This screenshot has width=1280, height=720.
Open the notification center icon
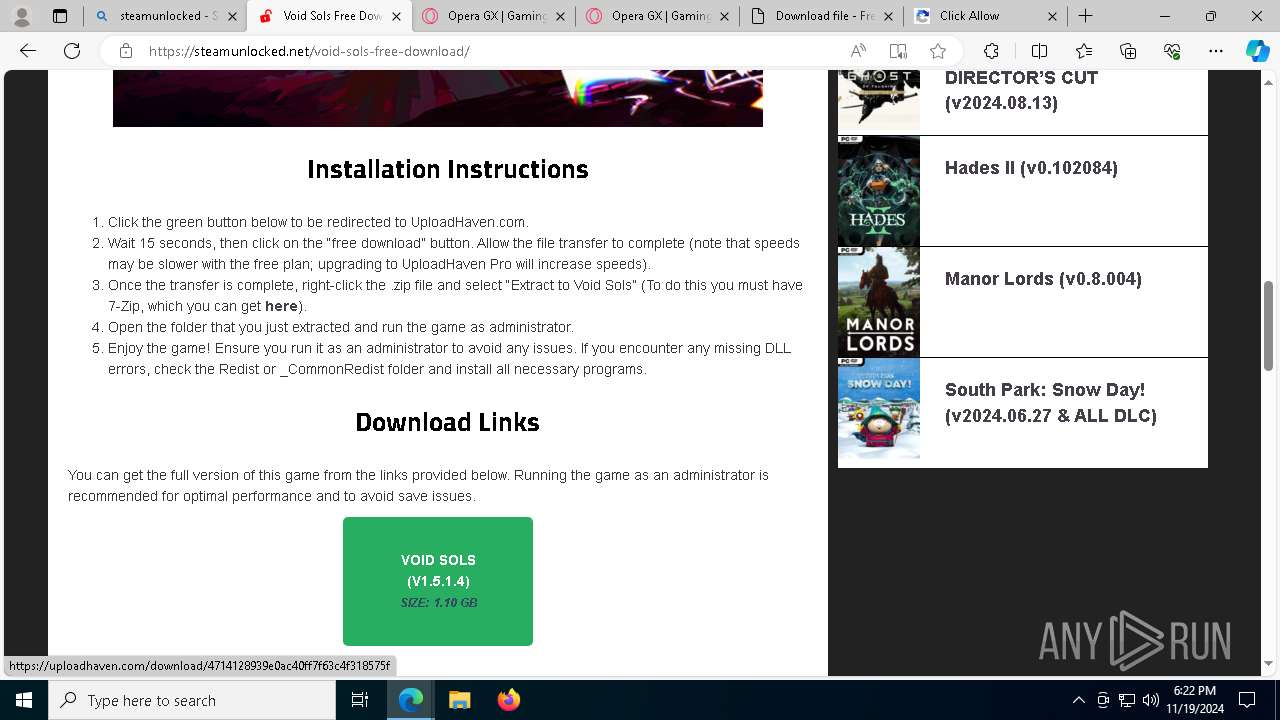[1247, 700]
